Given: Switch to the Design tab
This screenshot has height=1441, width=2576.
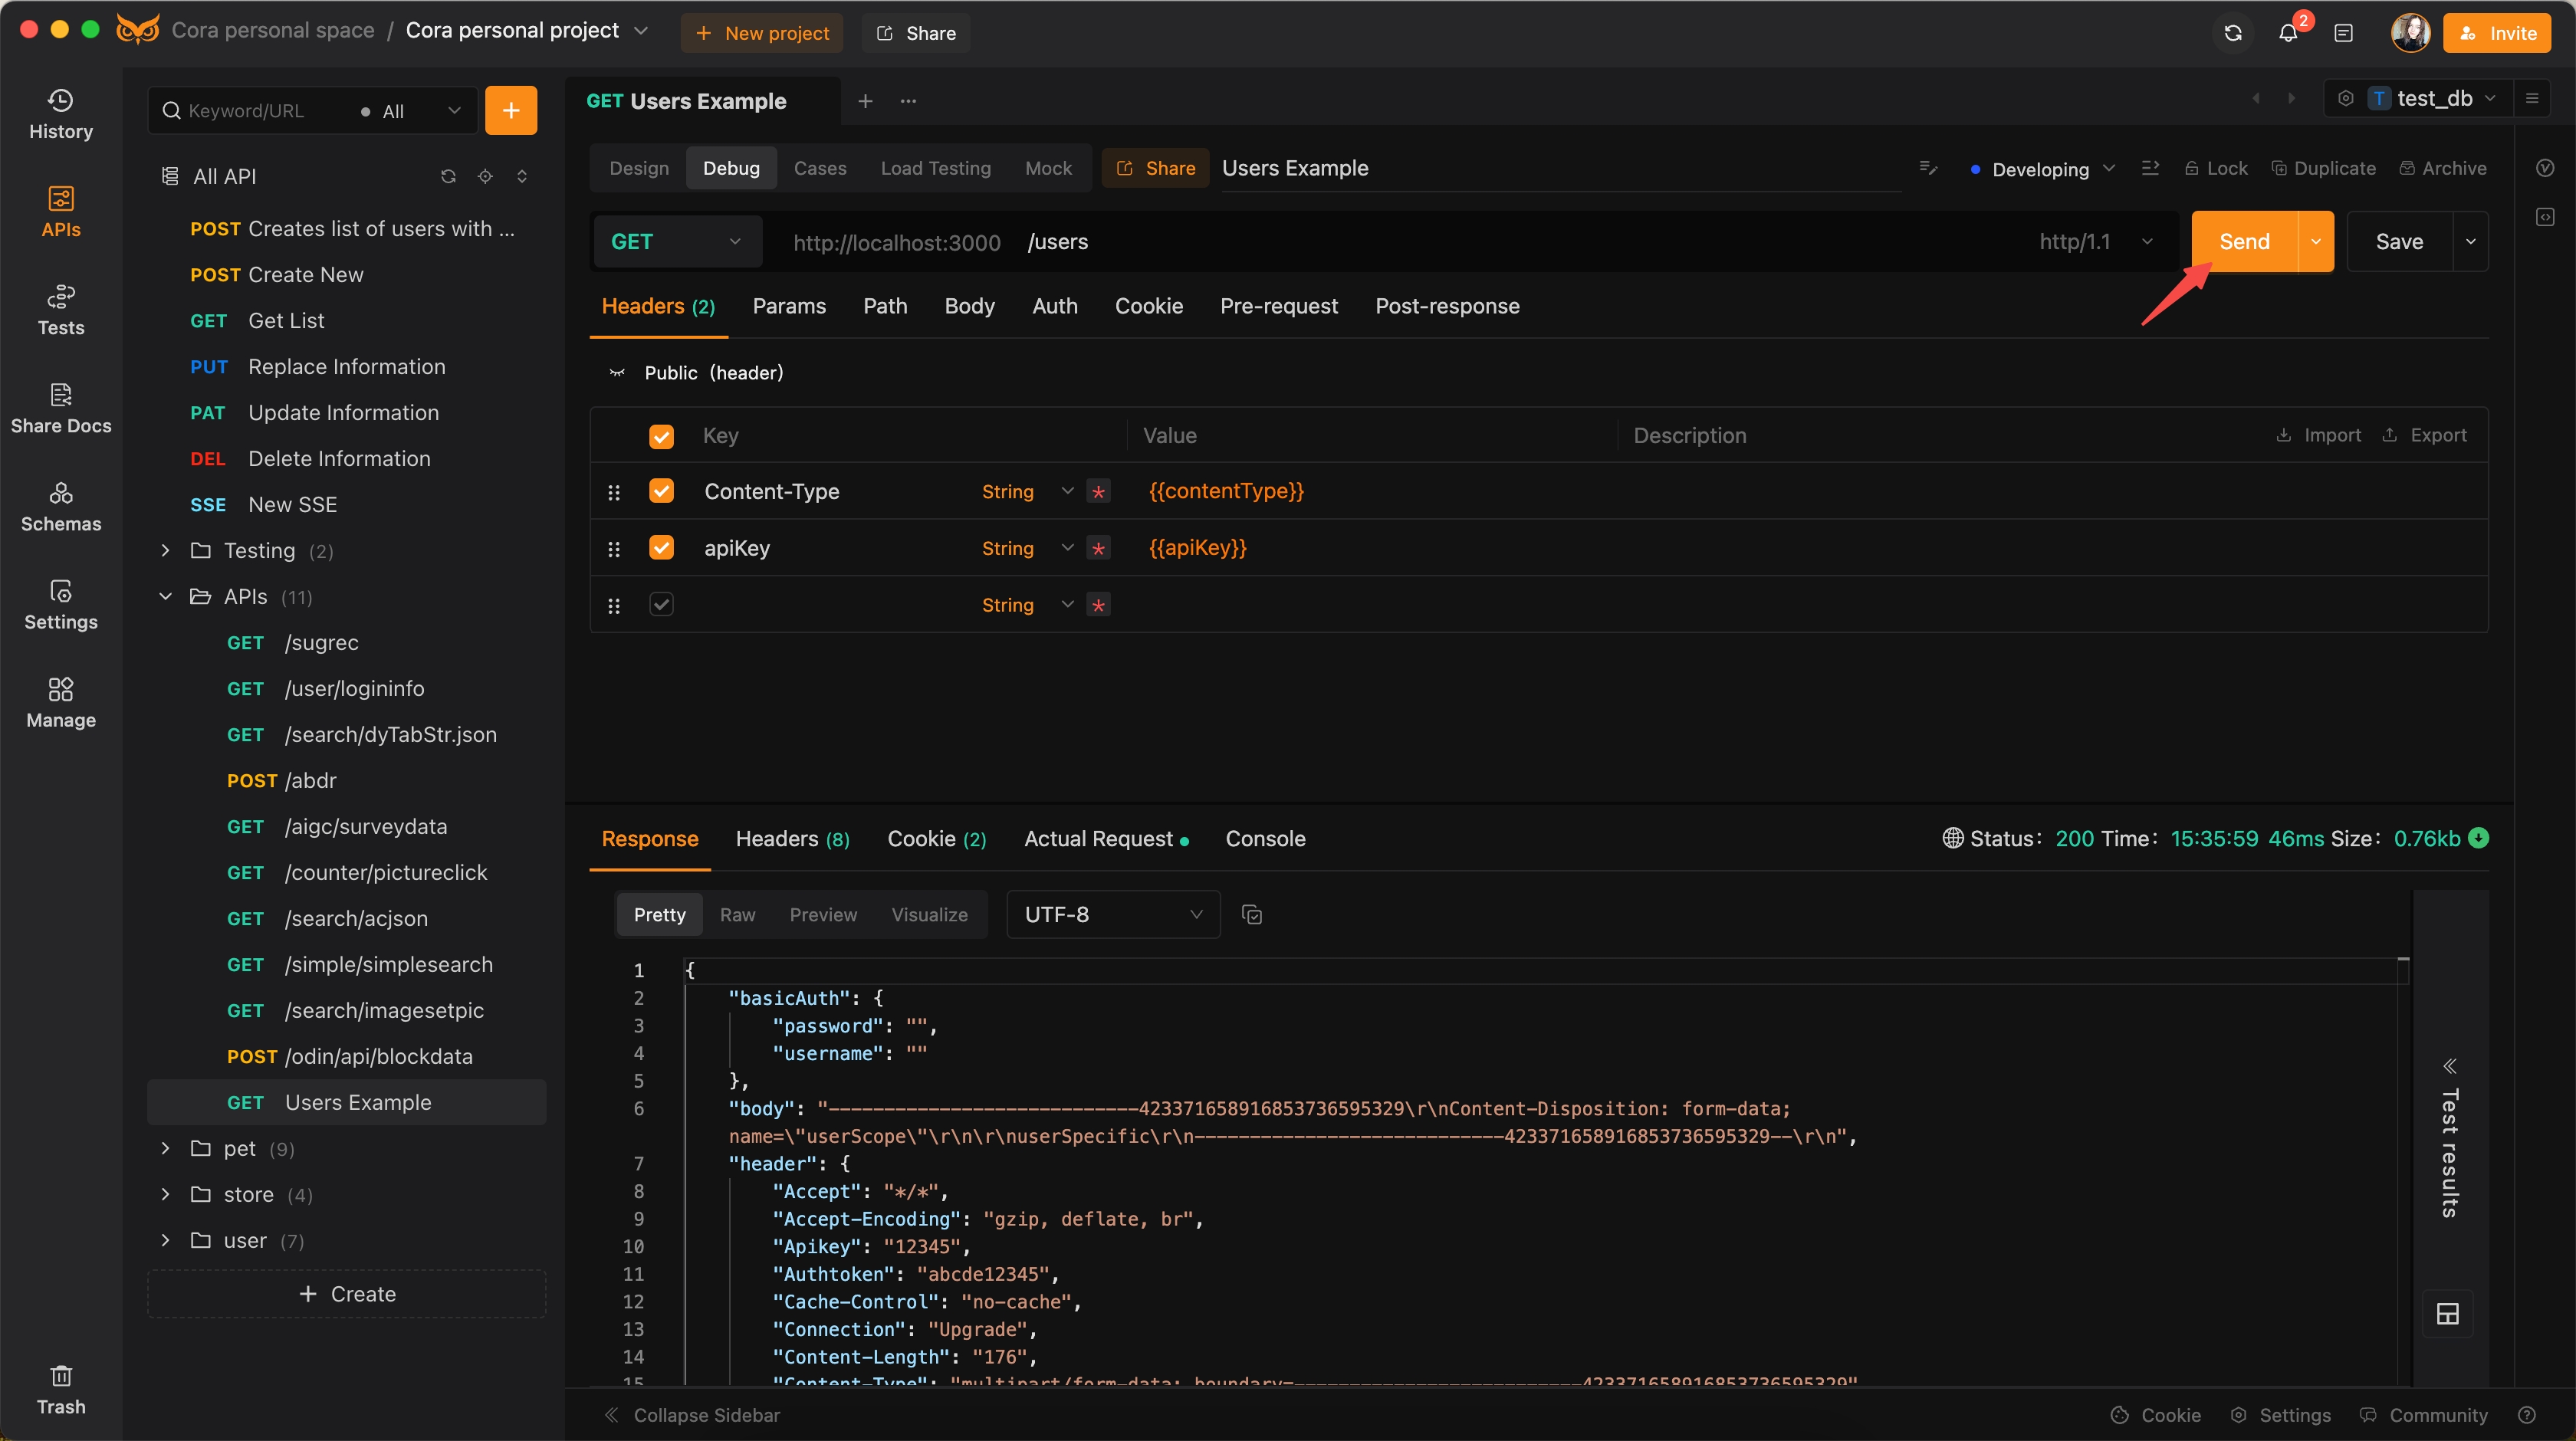Looking at the screenshot, I should click(639, 168).
